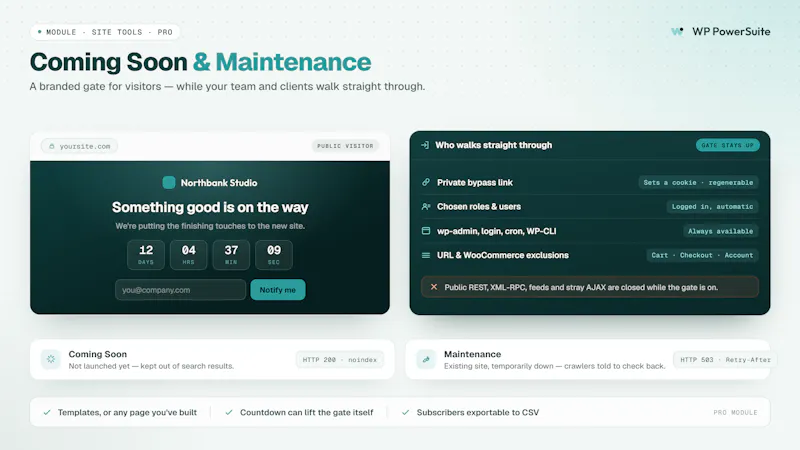800x450 pixels.
Task: Click the Notify me button
Action: (278, 290)
